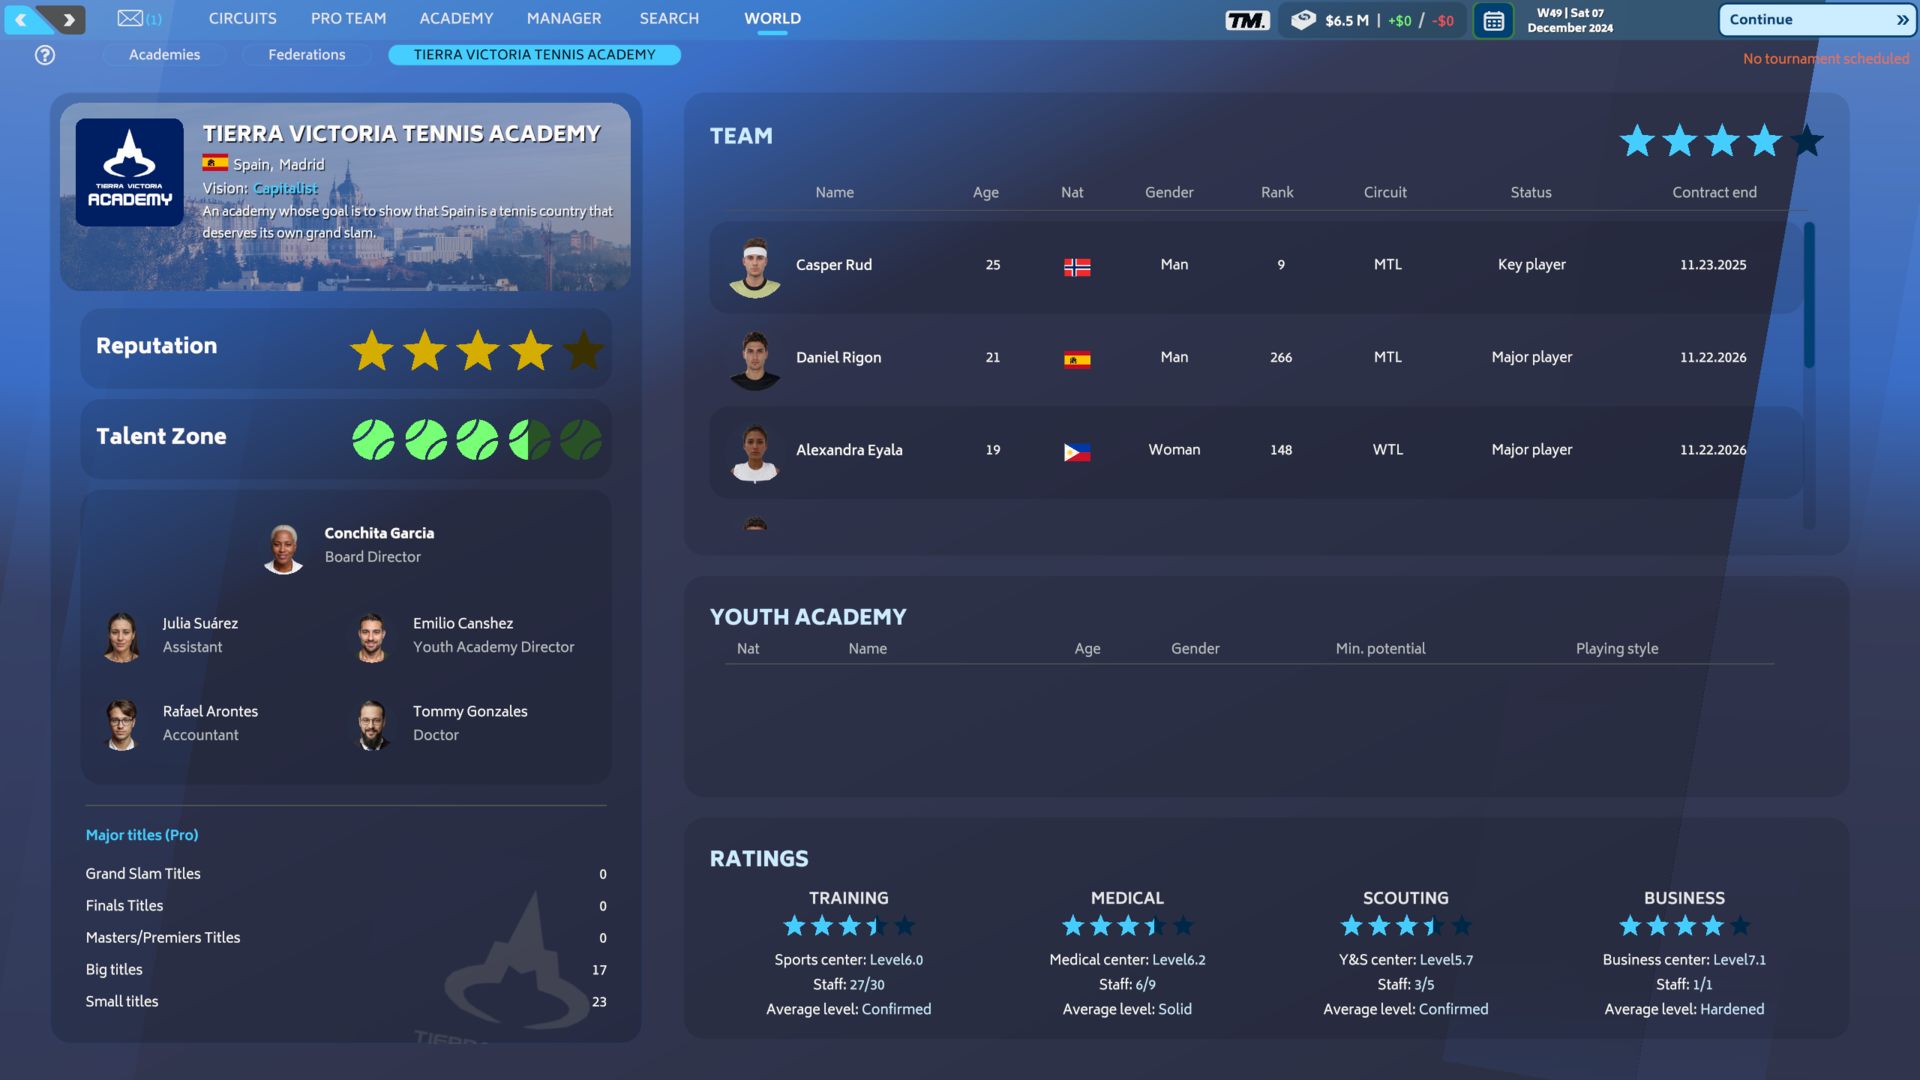Click the back navigation arrow
This screenshot has width=1920, height=1080.
(22, 19)
